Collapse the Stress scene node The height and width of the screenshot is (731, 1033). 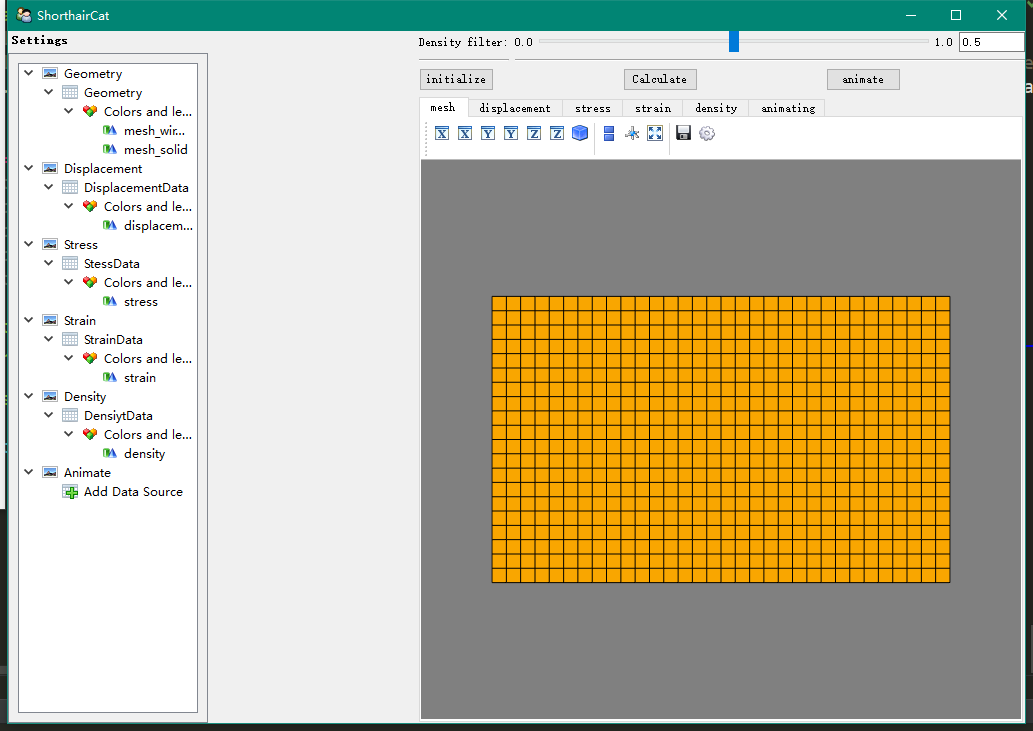click(28, 244)
